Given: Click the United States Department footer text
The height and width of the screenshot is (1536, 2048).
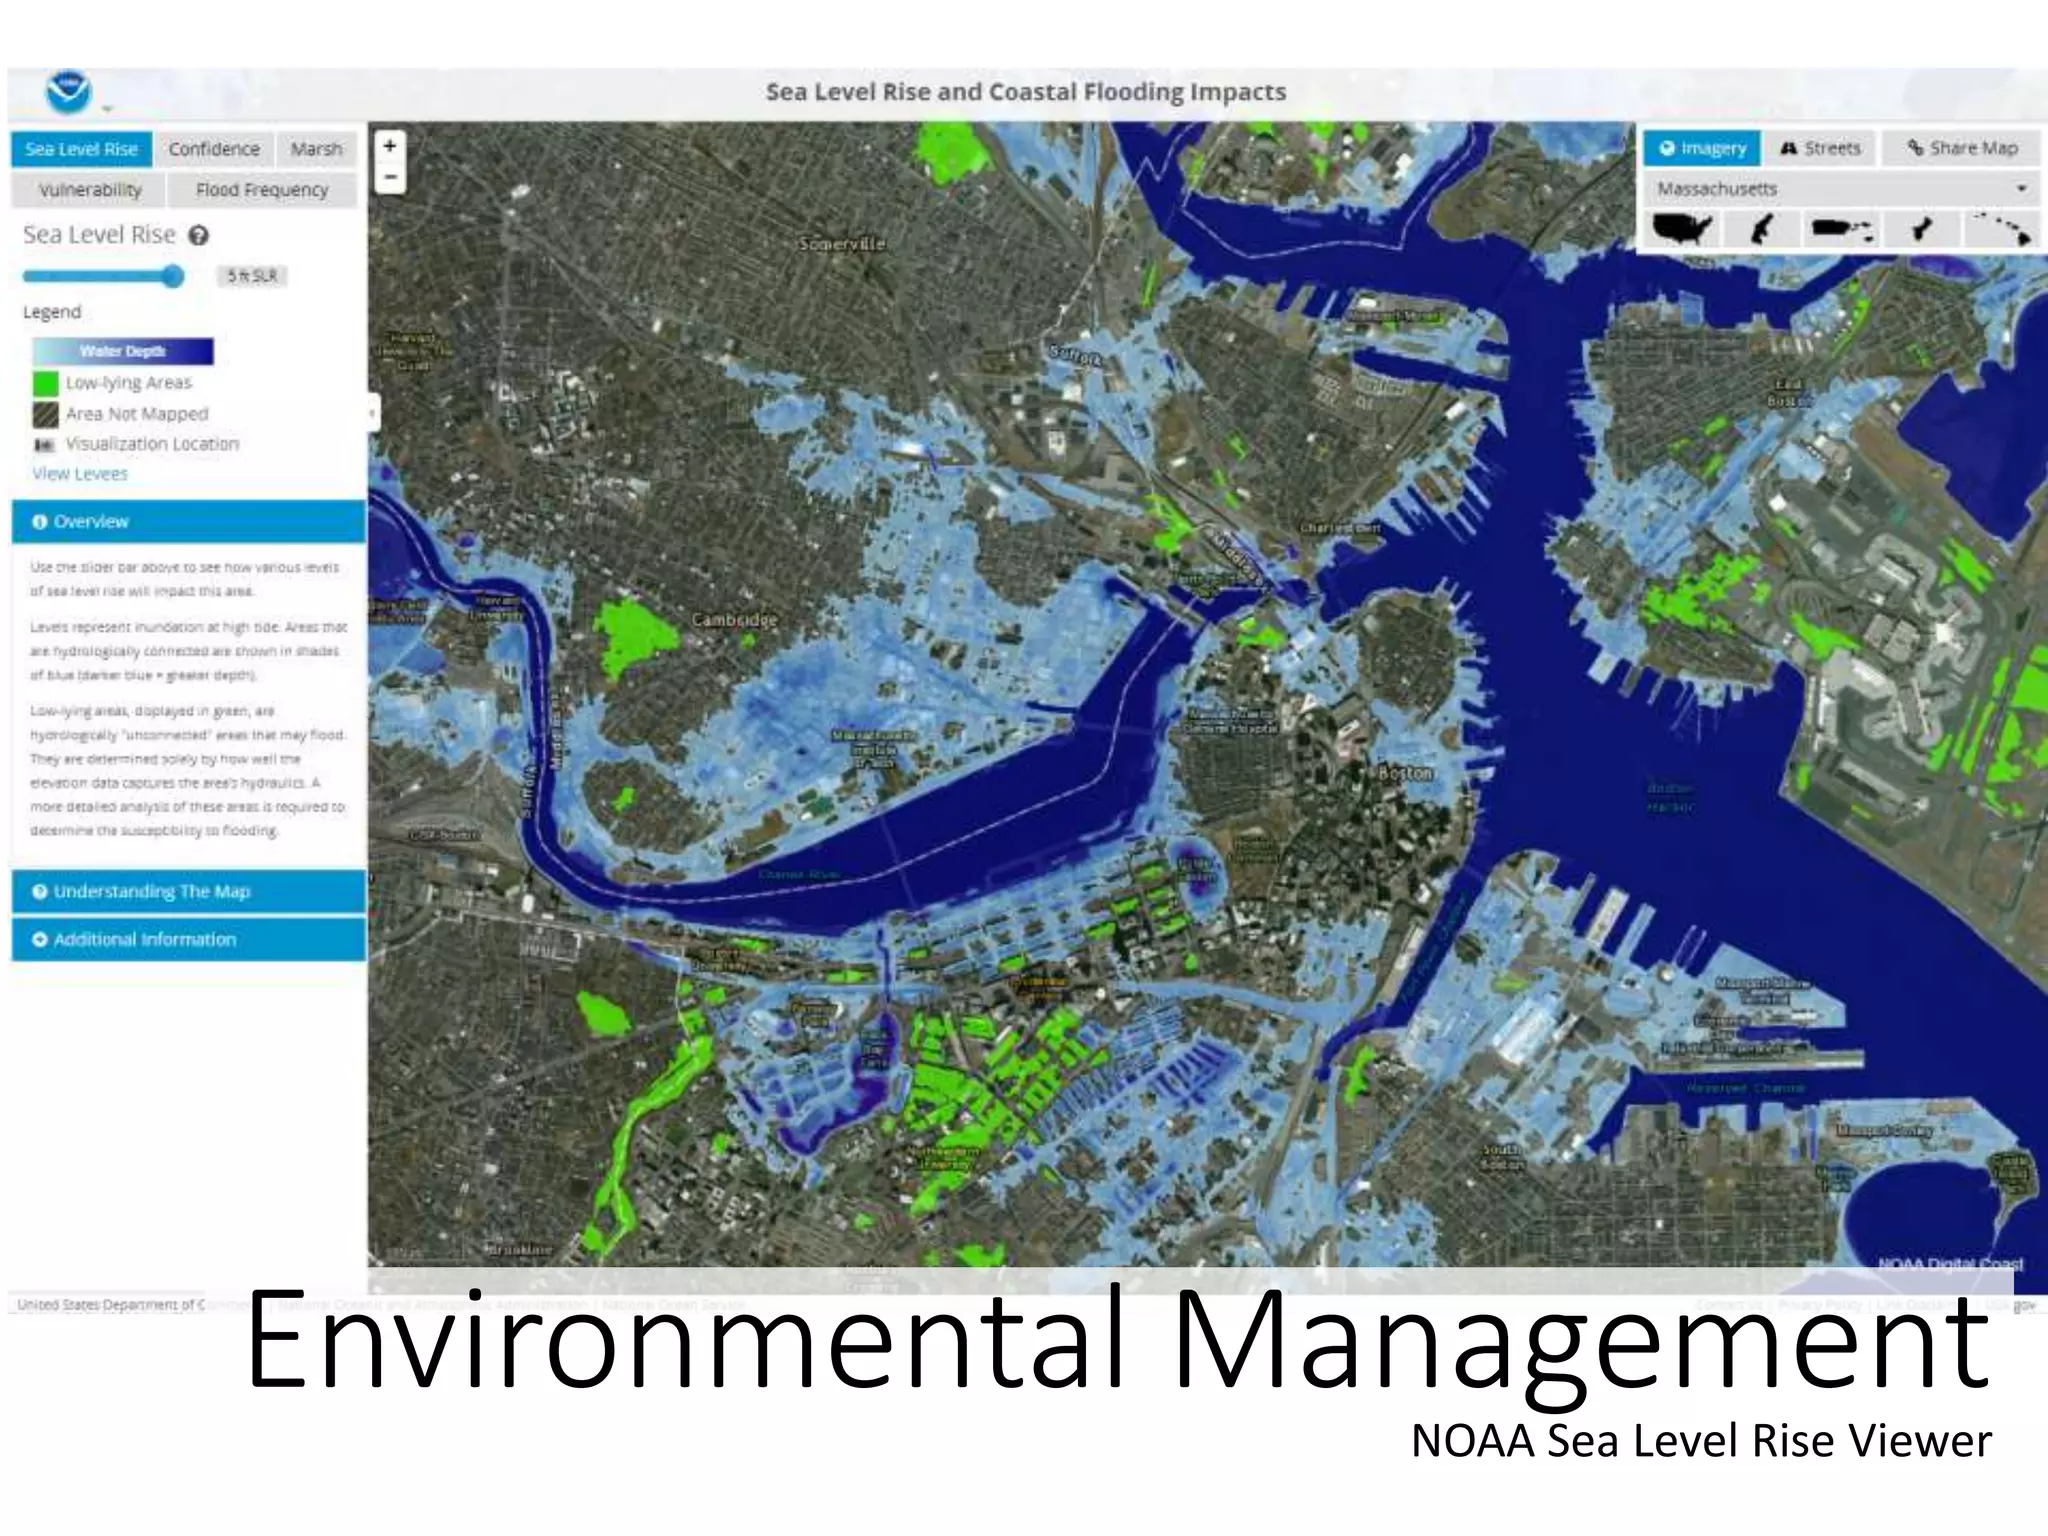Looking at the screenshot, I should pyautogui.click(x=110, y=1305).
